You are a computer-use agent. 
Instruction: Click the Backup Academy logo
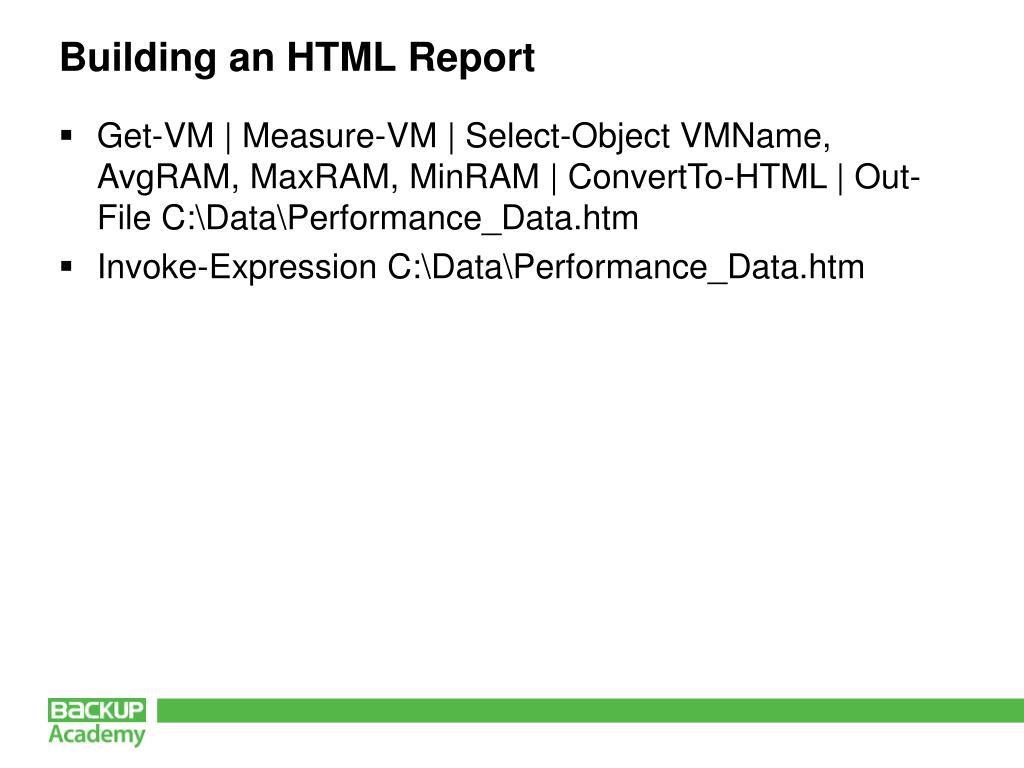(97, 722)
